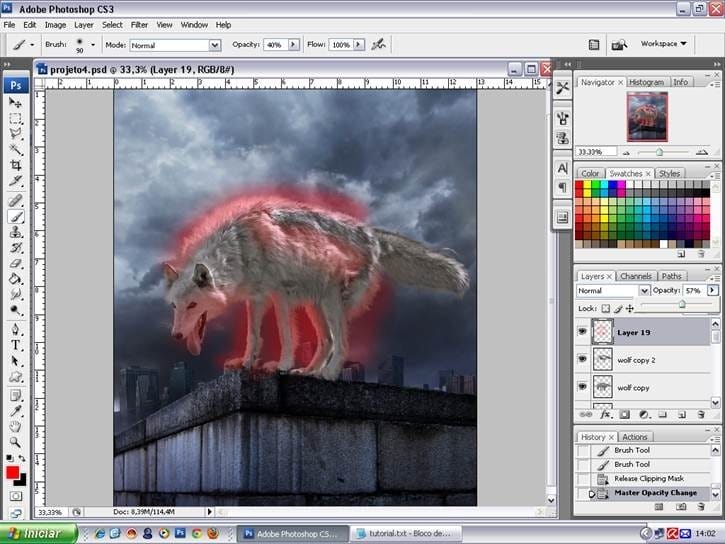Enable the airbrush option
Image resolution: width=725 pixels, height=544 pixels.
[379, 44]
